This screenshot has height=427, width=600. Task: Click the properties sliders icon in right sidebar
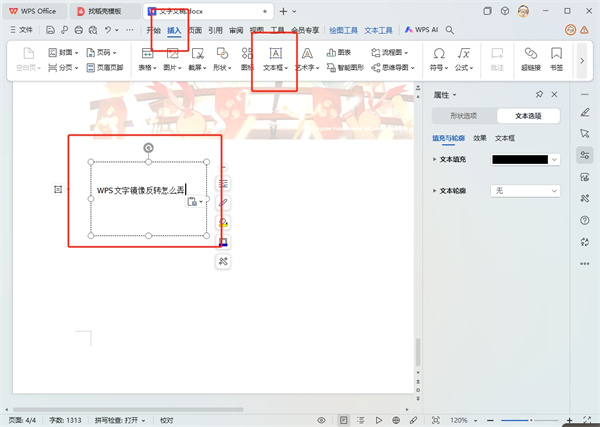(x=584, y=155)
